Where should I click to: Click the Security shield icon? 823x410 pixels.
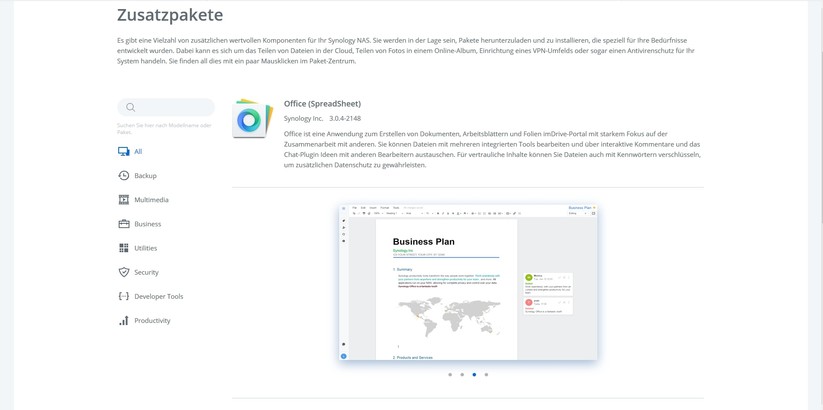click(x=123, y=272)
